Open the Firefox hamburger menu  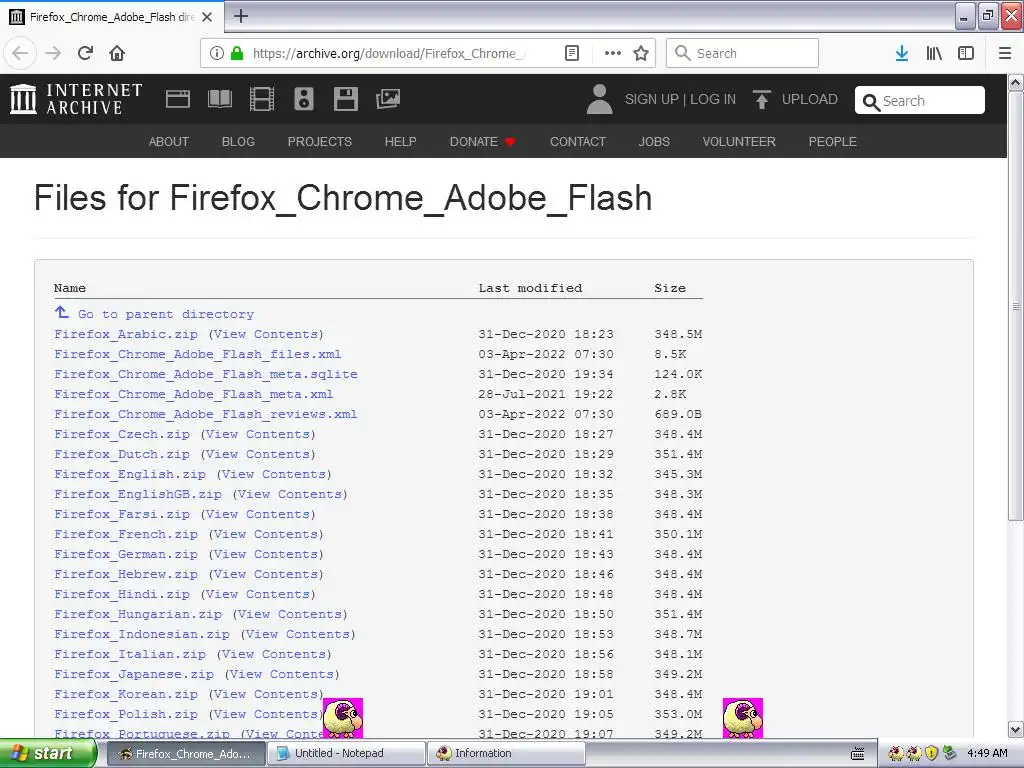[x=1005, y=53]
